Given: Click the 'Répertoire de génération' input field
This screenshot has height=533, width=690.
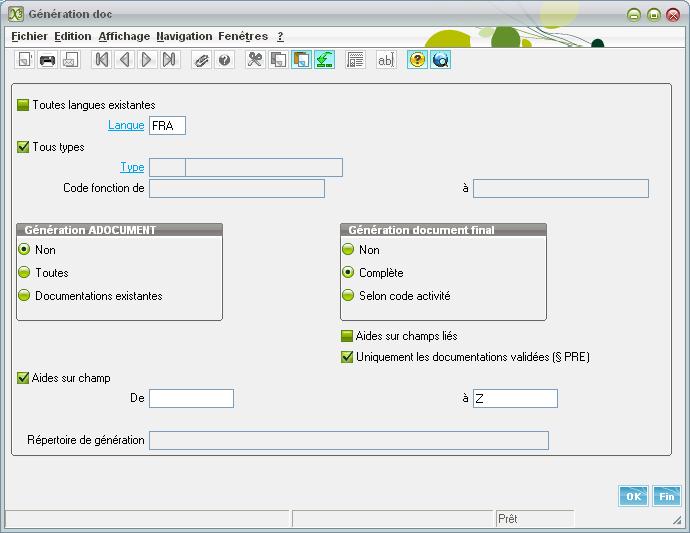Looking at the screenshot, I should [x=348, y=440].
